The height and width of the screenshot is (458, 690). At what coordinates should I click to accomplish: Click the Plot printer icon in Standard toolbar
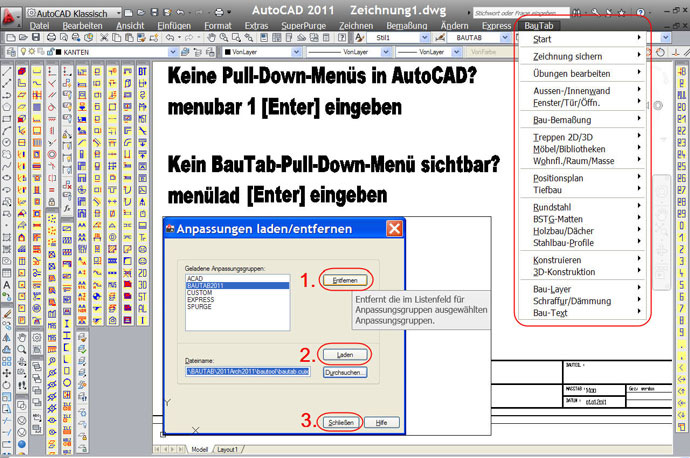(x=51, y=38)
